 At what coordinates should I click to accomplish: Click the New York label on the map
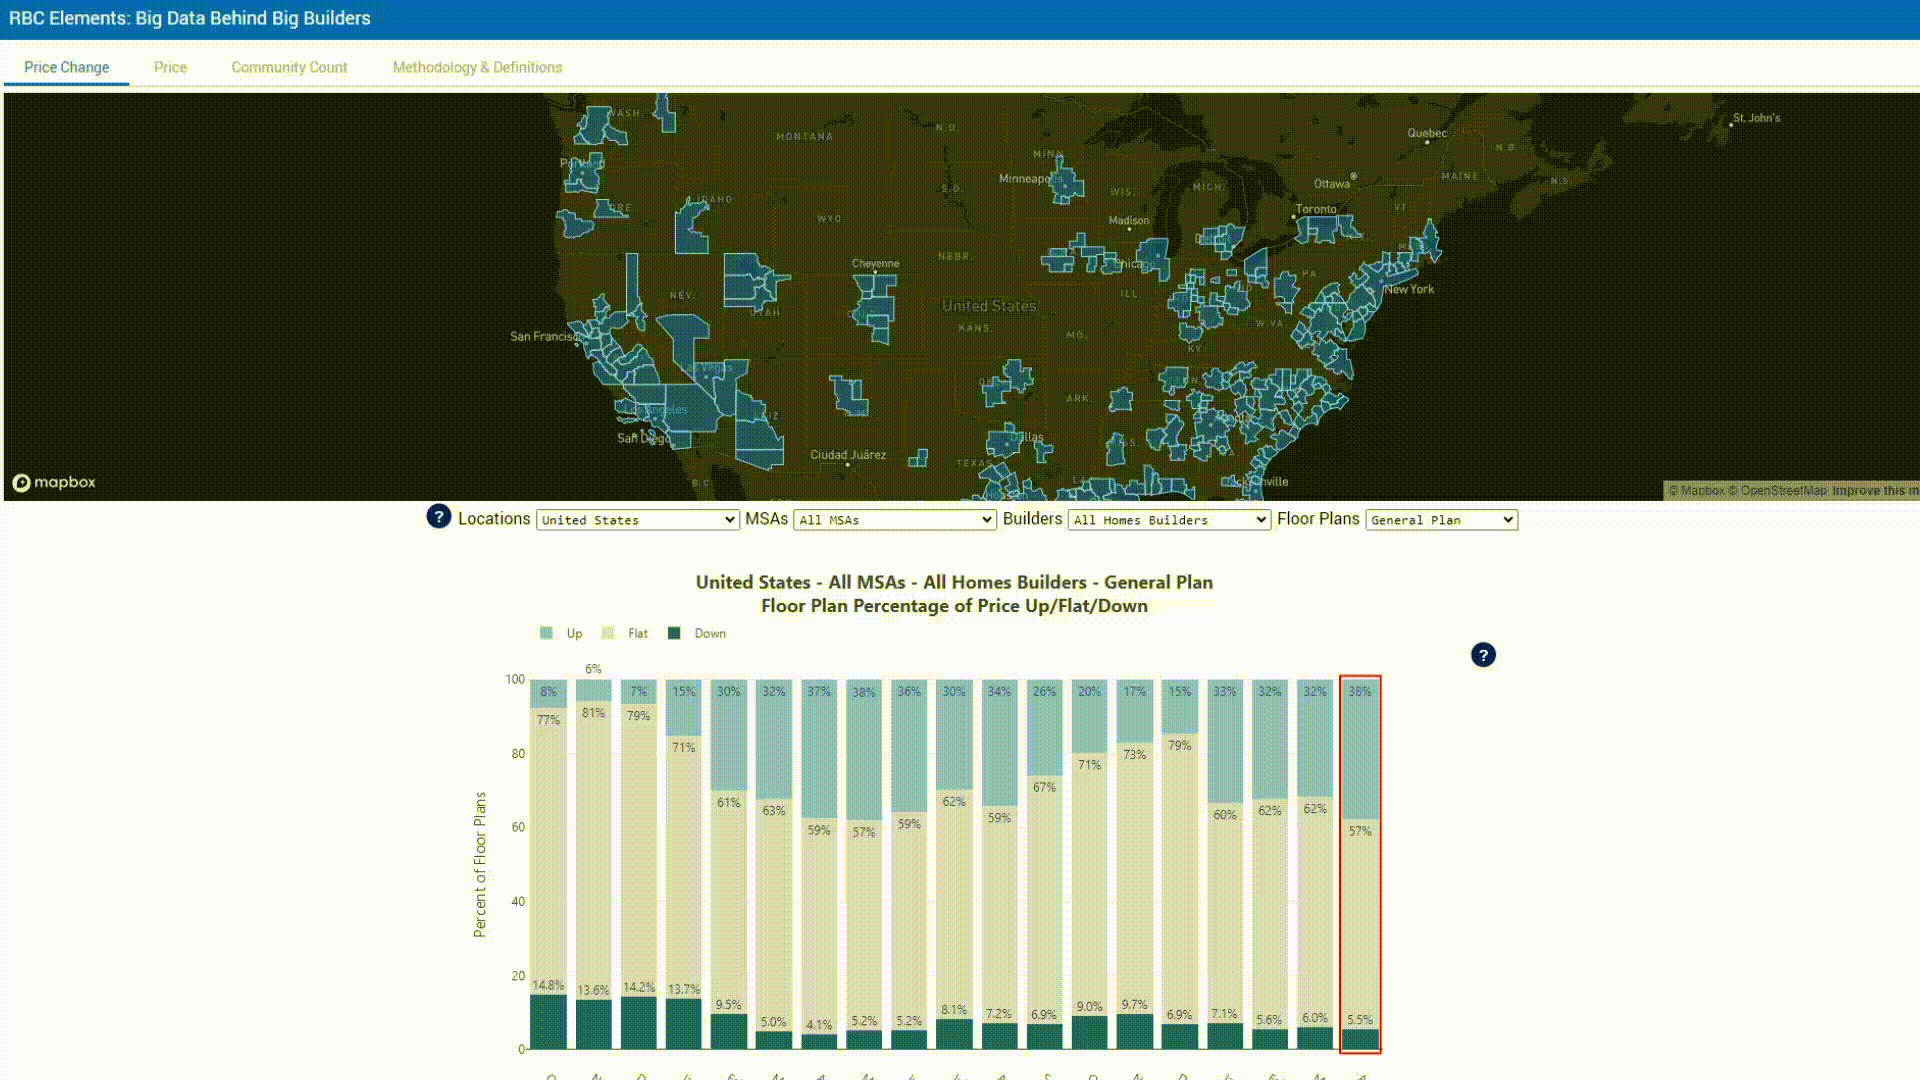click(x=1409, y=289)
